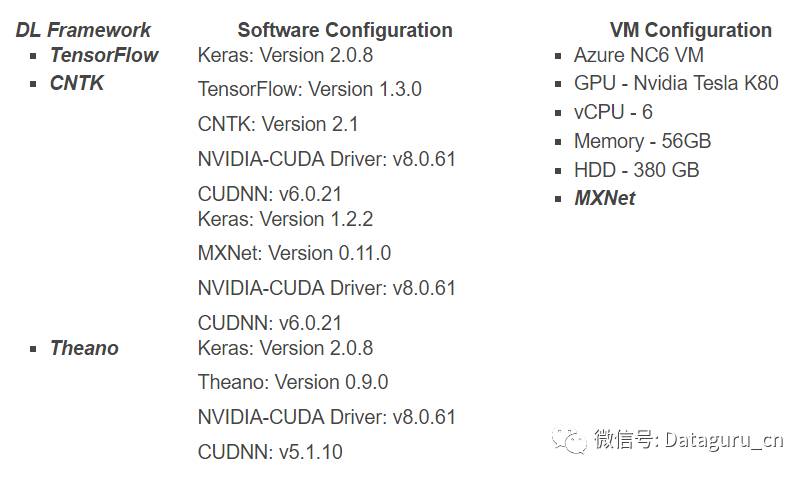The image size is (810, 478).
Task: Click the Theano framework bullet item
Action: (x=84, y=348)
